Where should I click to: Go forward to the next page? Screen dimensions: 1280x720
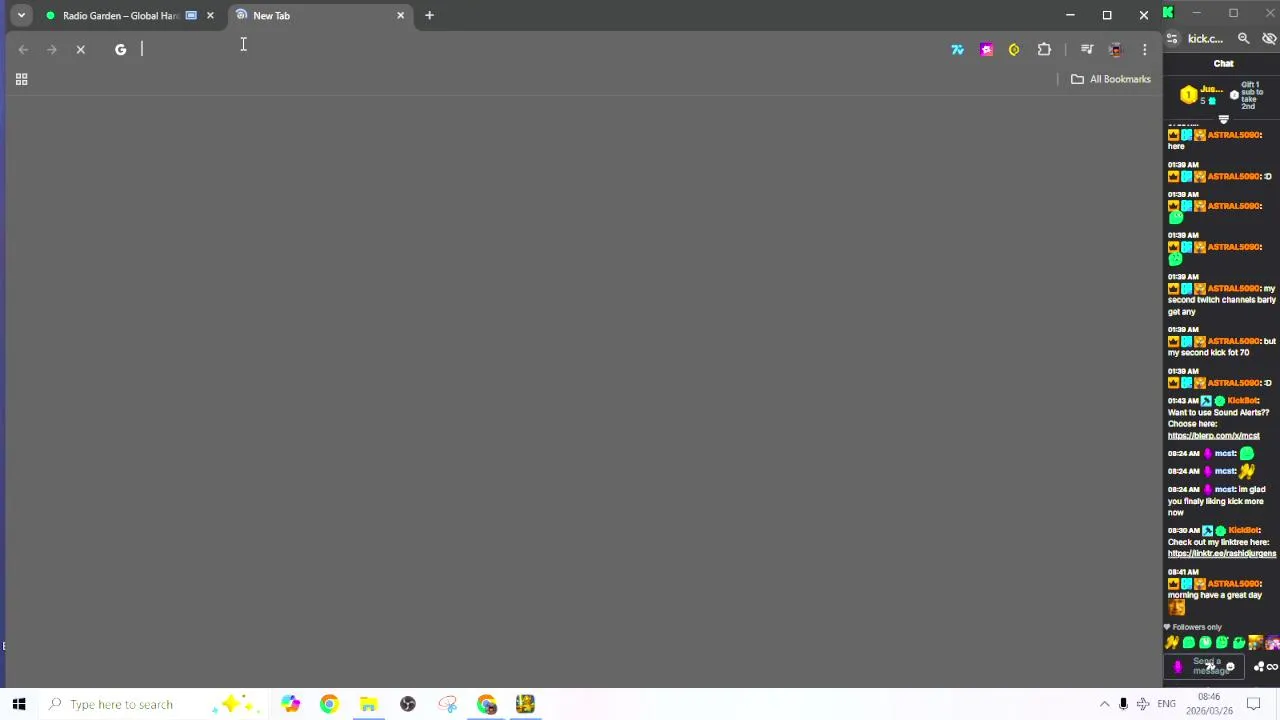coord(52,49)
